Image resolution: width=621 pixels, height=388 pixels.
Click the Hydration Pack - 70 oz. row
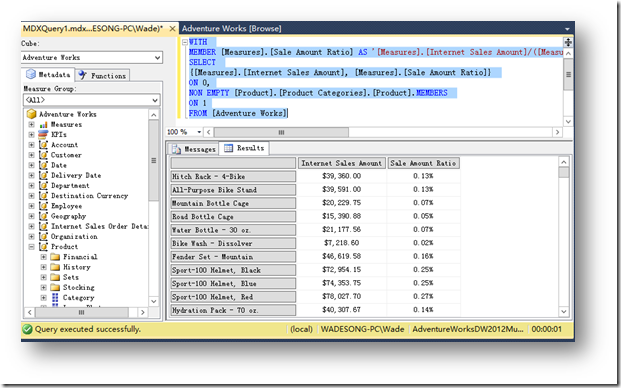[233, 310]
